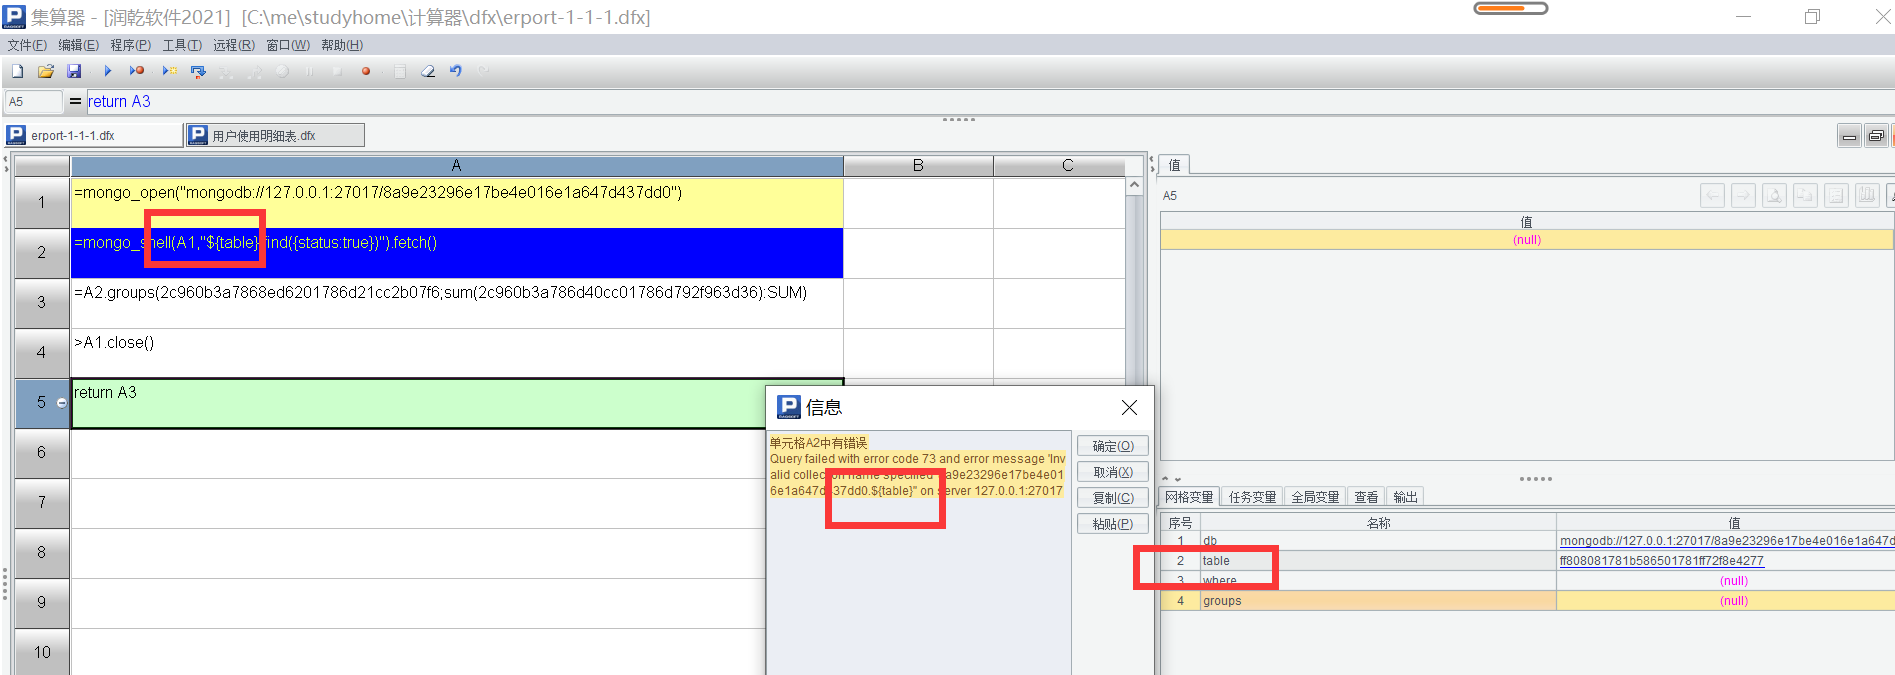The image size is (1895, 675).
Task: Confirm the dialog with 确定(O)
Action: pos(1112,446)
